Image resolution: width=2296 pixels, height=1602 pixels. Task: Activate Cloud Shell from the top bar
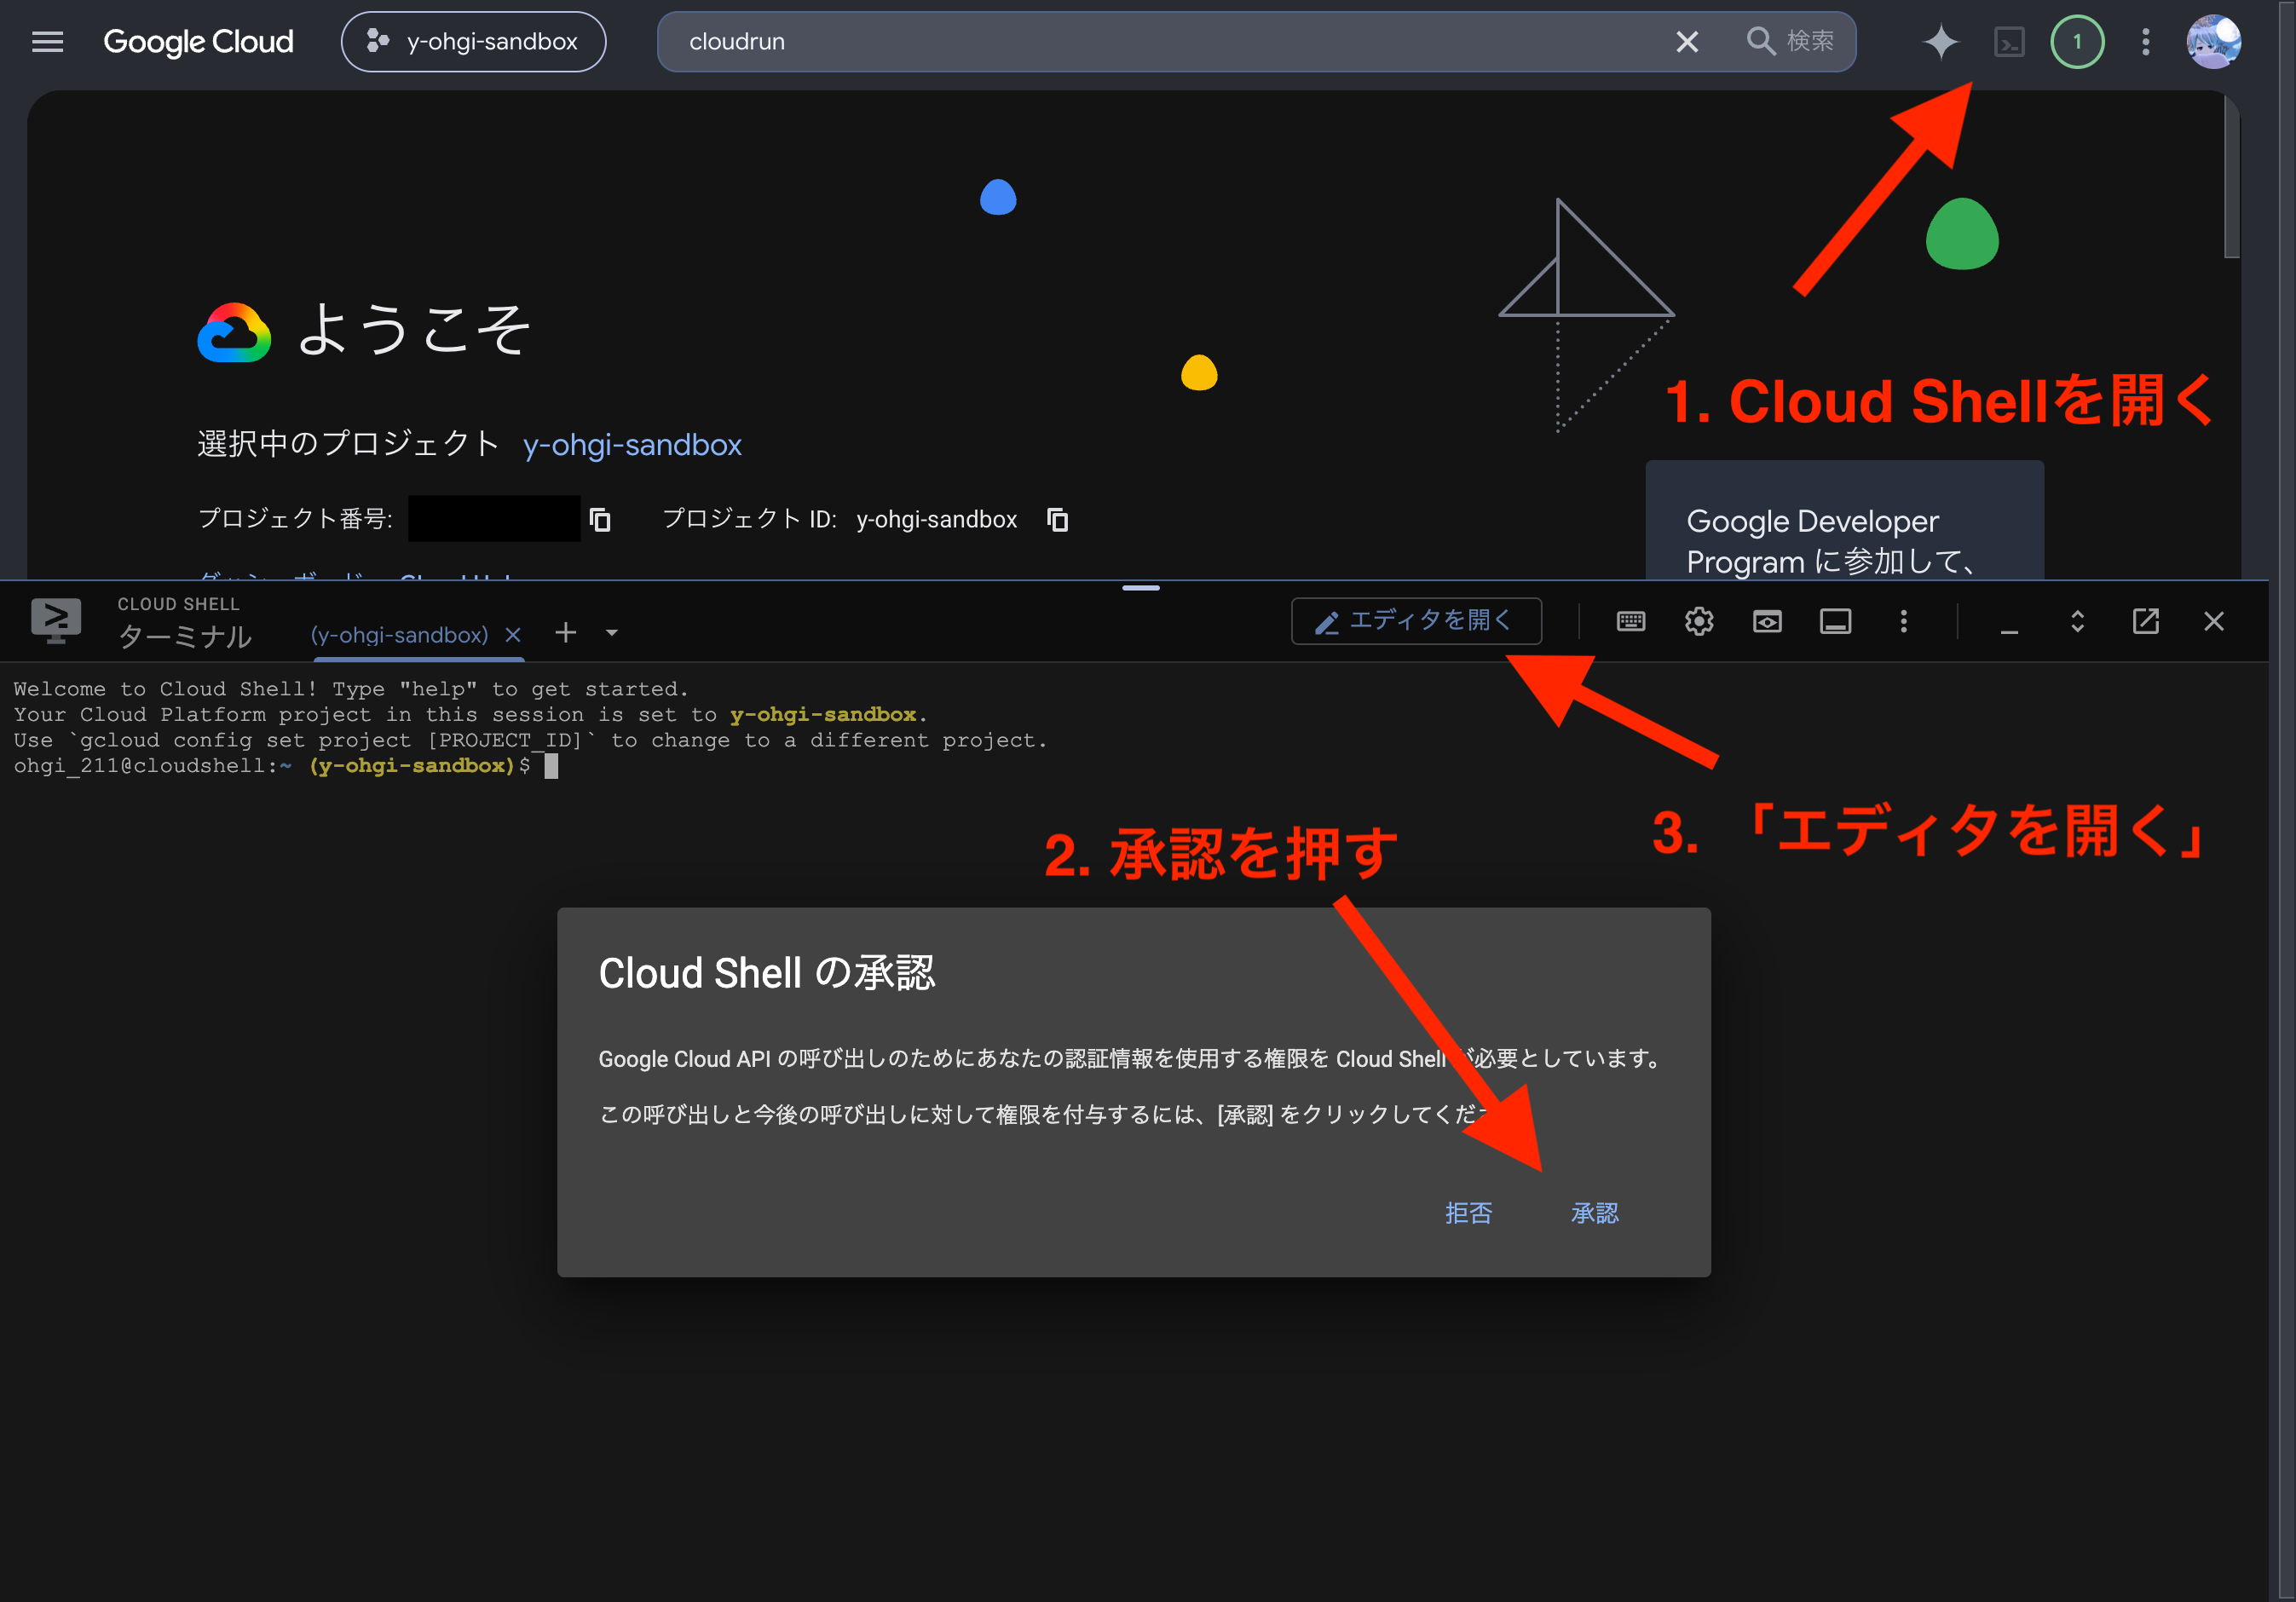(2009, 42)
